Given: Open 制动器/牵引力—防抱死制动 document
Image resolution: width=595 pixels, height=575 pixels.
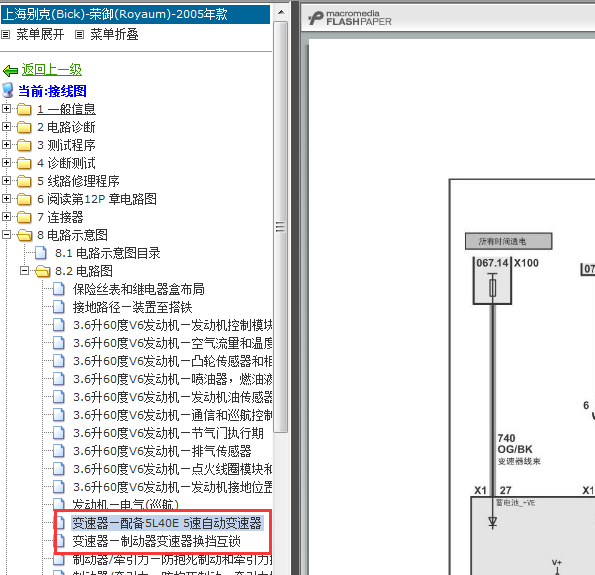Looking at the screenshot, I should click(x=173, y=559).
